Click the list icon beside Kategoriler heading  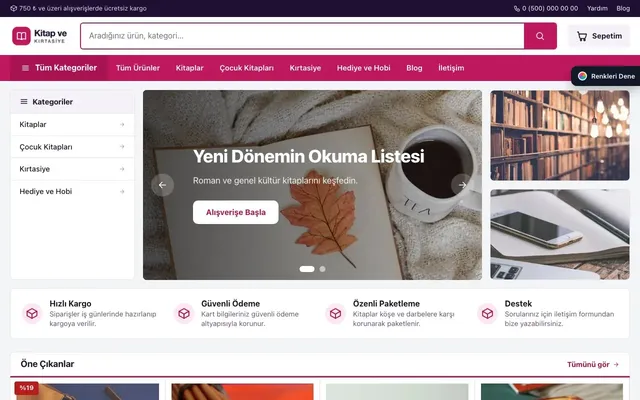tap(24, 102)
